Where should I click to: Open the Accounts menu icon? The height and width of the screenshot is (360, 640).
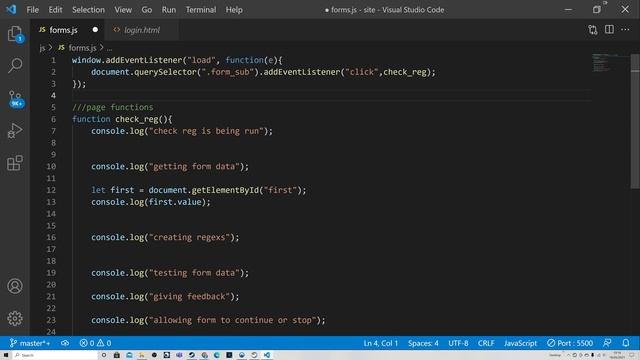coord(15,286)
